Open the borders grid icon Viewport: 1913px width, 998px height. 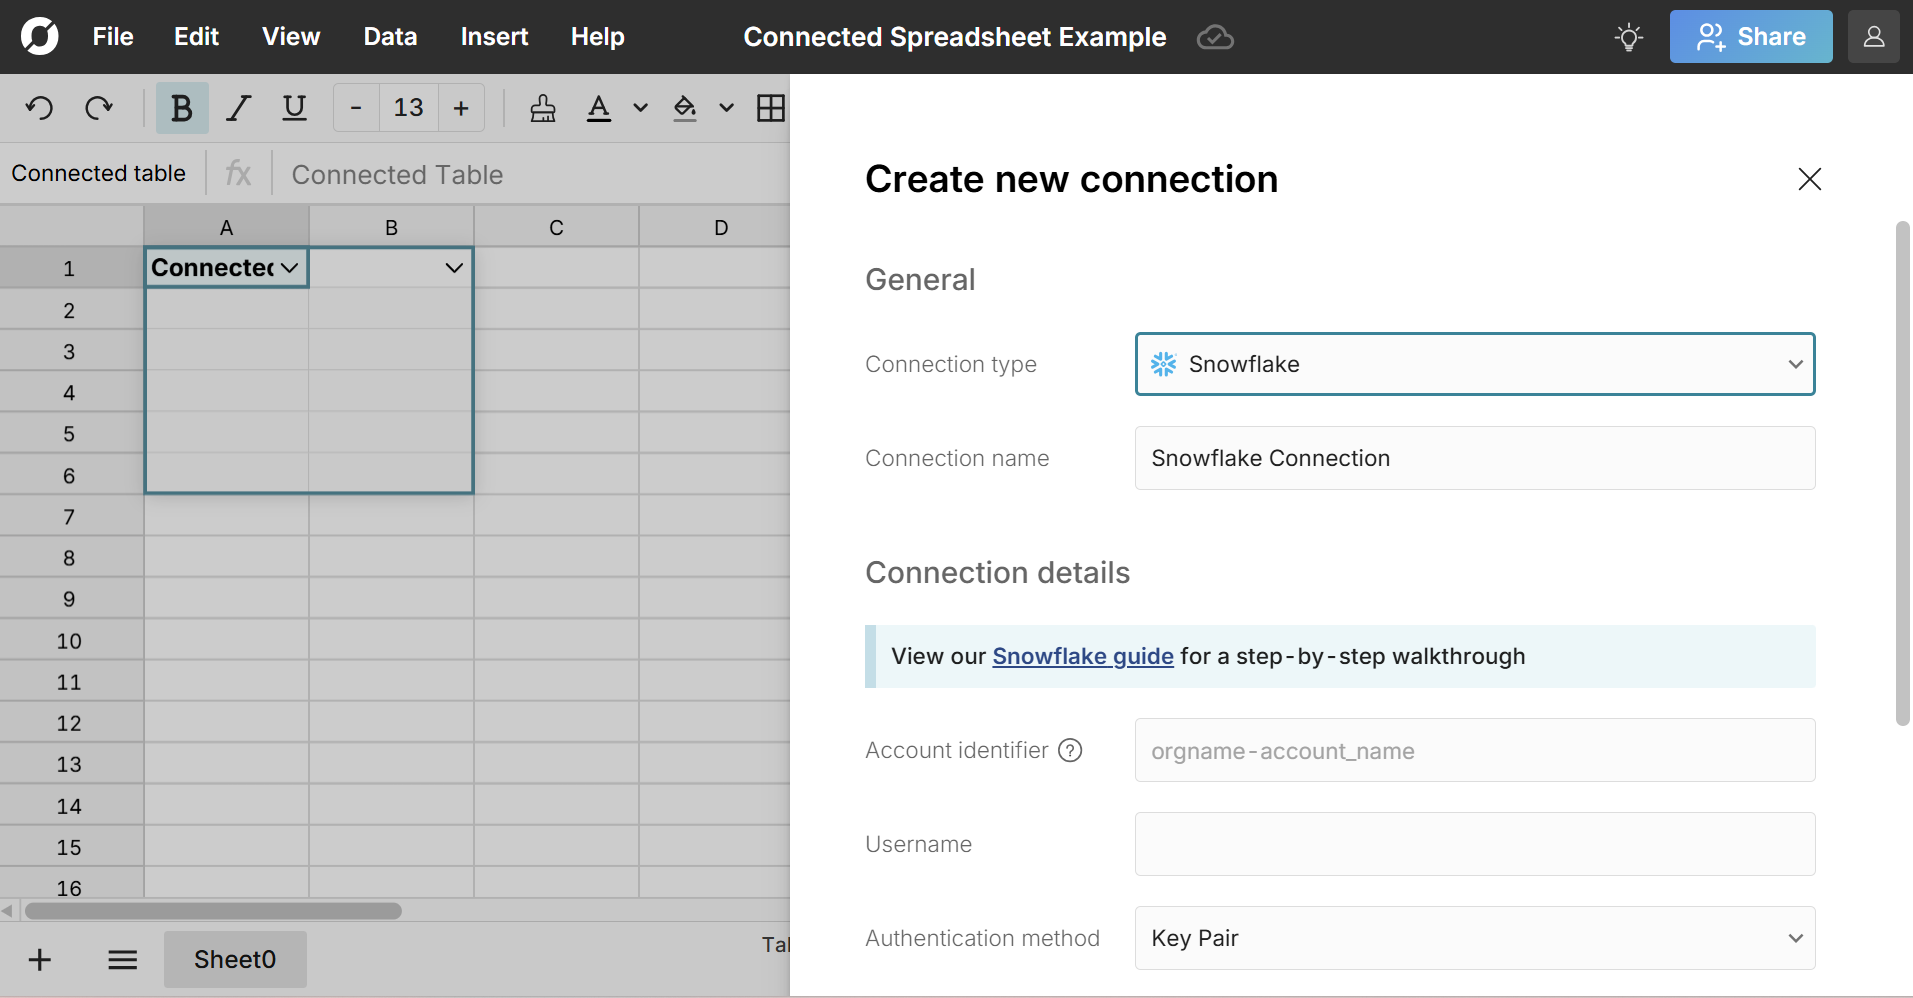tap(770, 108)
